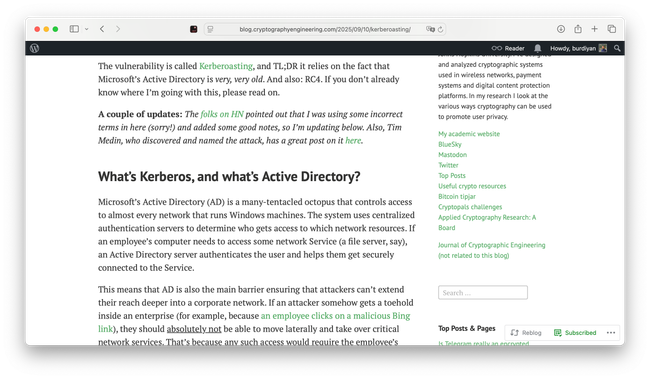Screen dimensions: 650x379
Task: Open the Twitter profile link
Action: click(x=448, y=165)
